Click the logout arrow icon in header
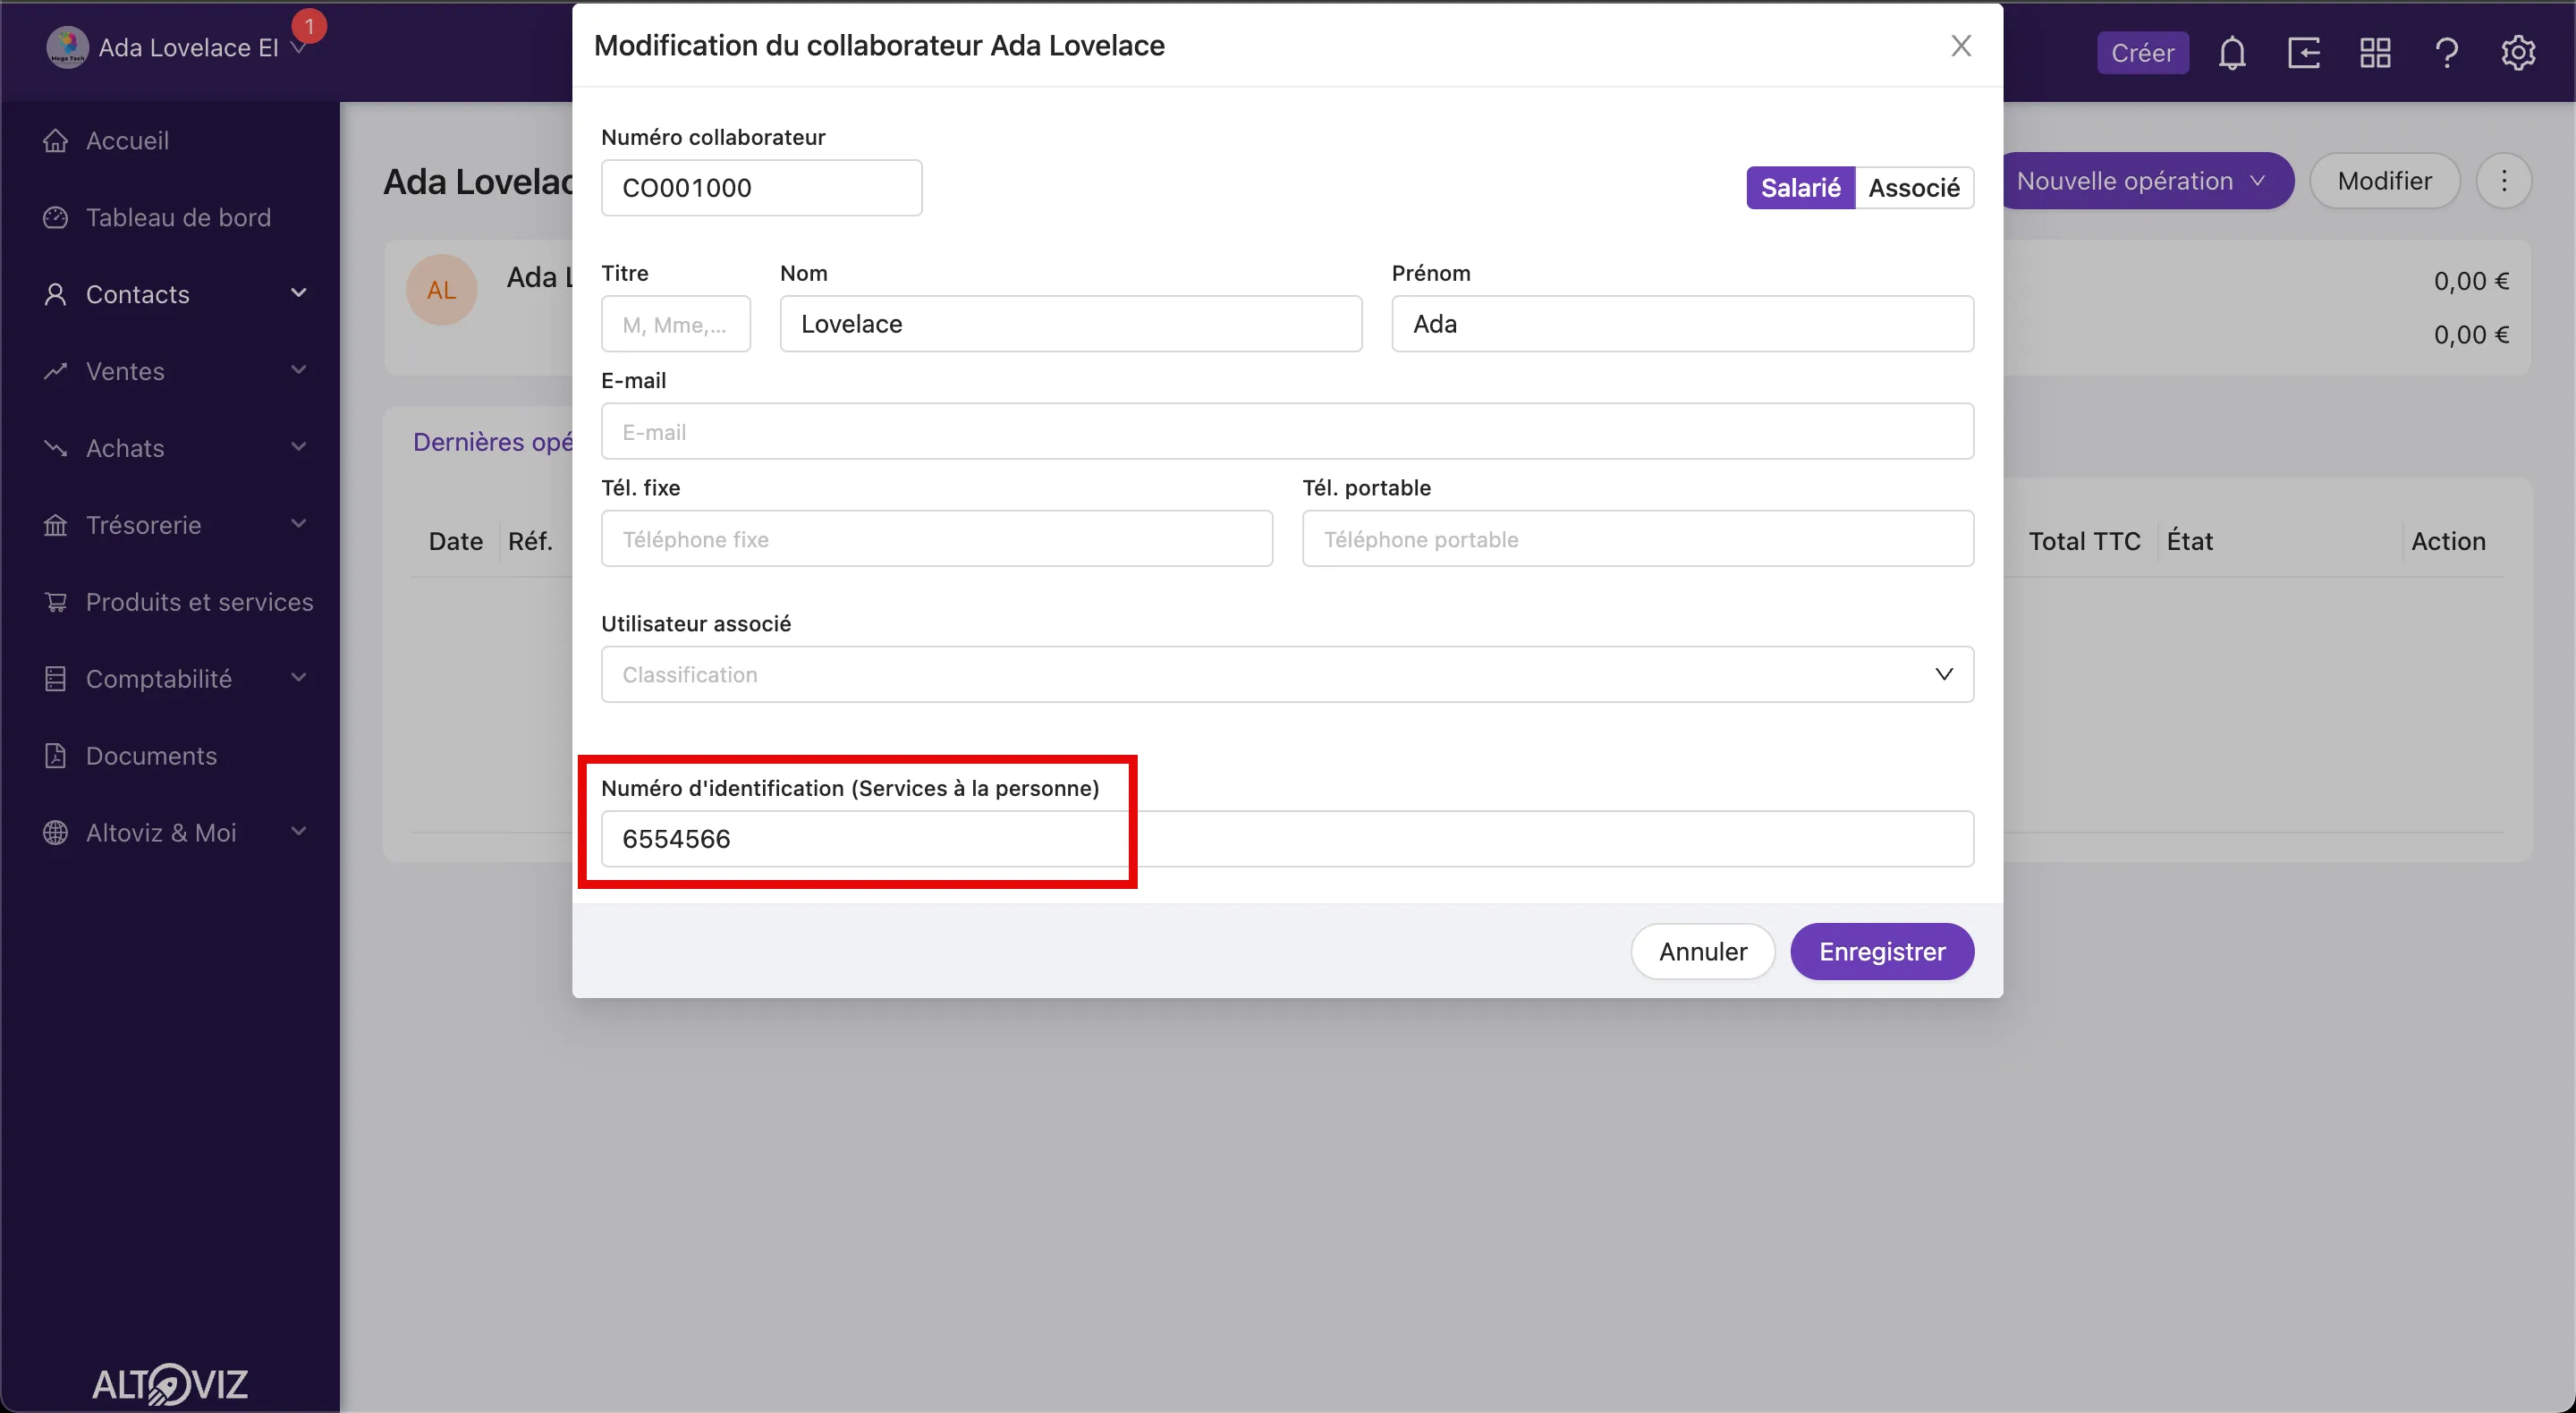The image size is (2576, 1413). tap(2304, 52)
